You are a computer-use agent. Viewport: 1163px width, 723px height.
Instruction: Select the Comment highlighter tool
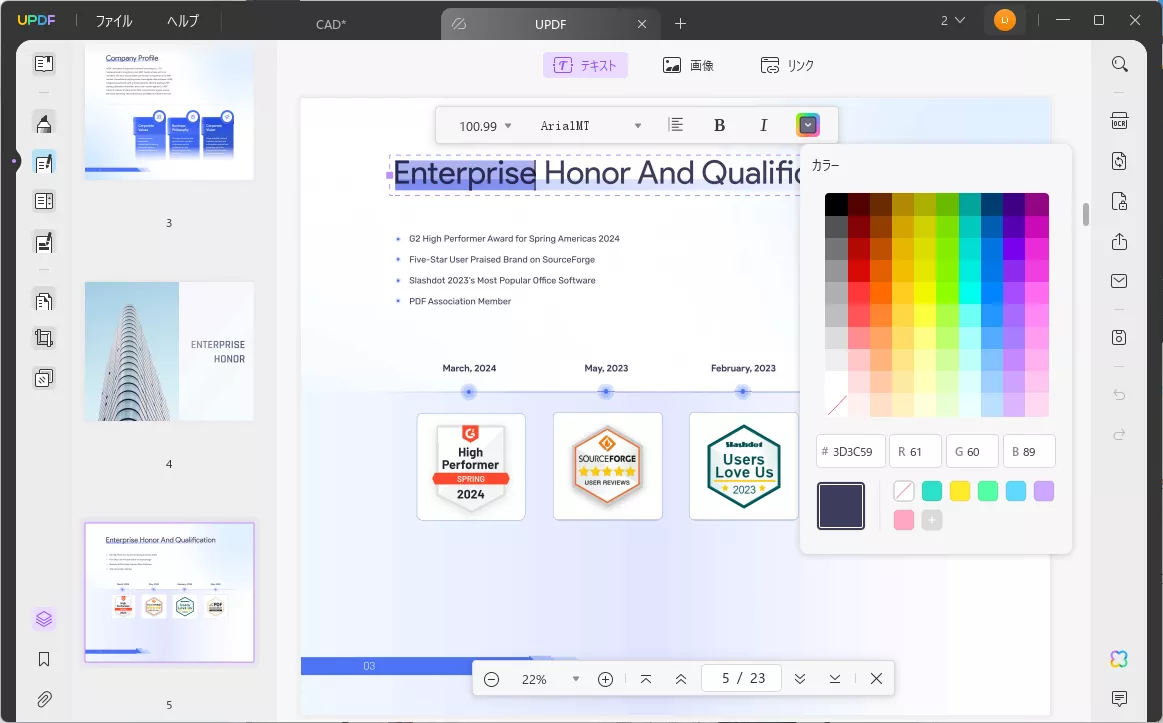[x=44, y=123]
